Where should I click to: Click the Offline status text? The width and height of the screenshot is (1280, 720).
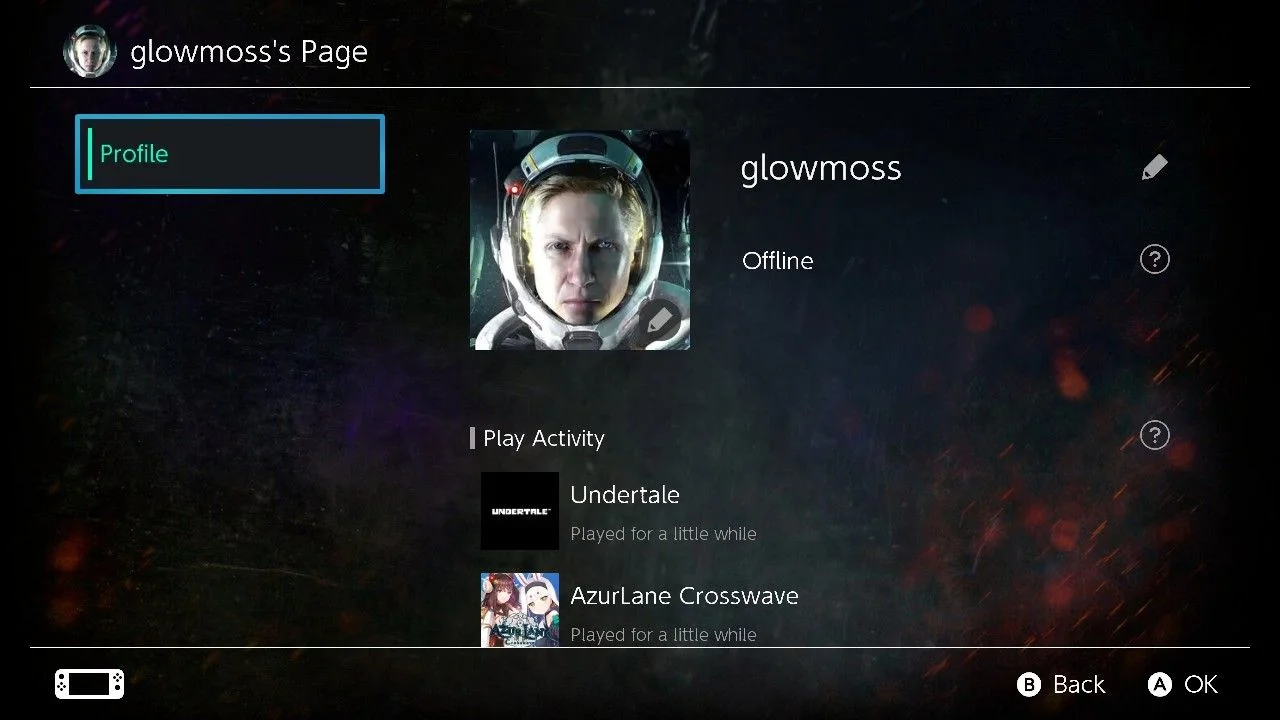[778, 261]
